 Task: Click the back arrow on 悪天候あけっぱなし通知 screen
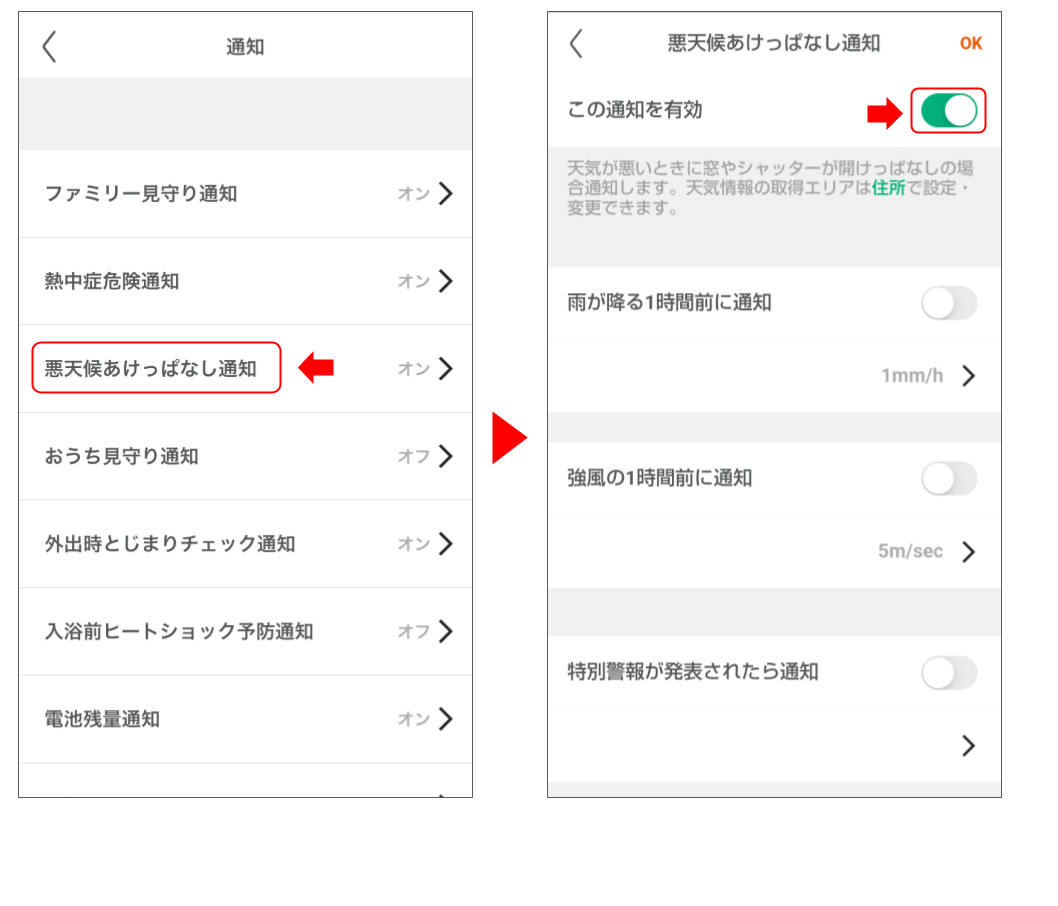(x=576, y=44)
